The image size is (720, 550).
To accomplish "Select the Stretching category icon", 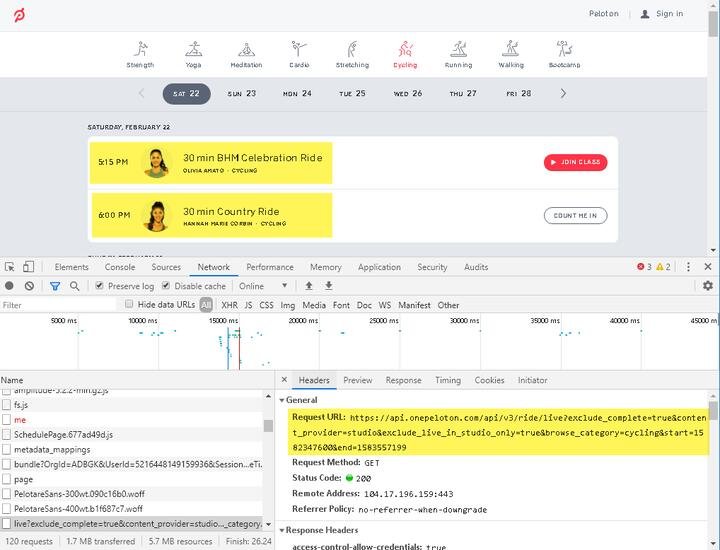I will 352,49.
